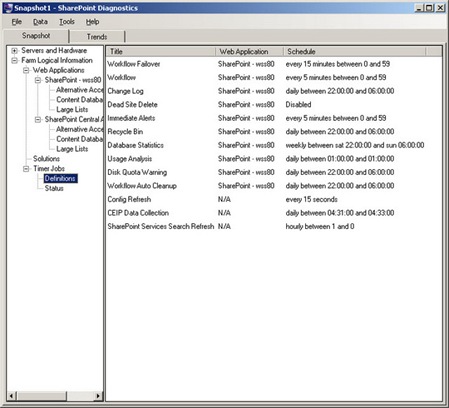Image resolution: width=449 pixels, height=408 pixels.
Task: Sort by the Title column header
Action: tap(161, 51)
